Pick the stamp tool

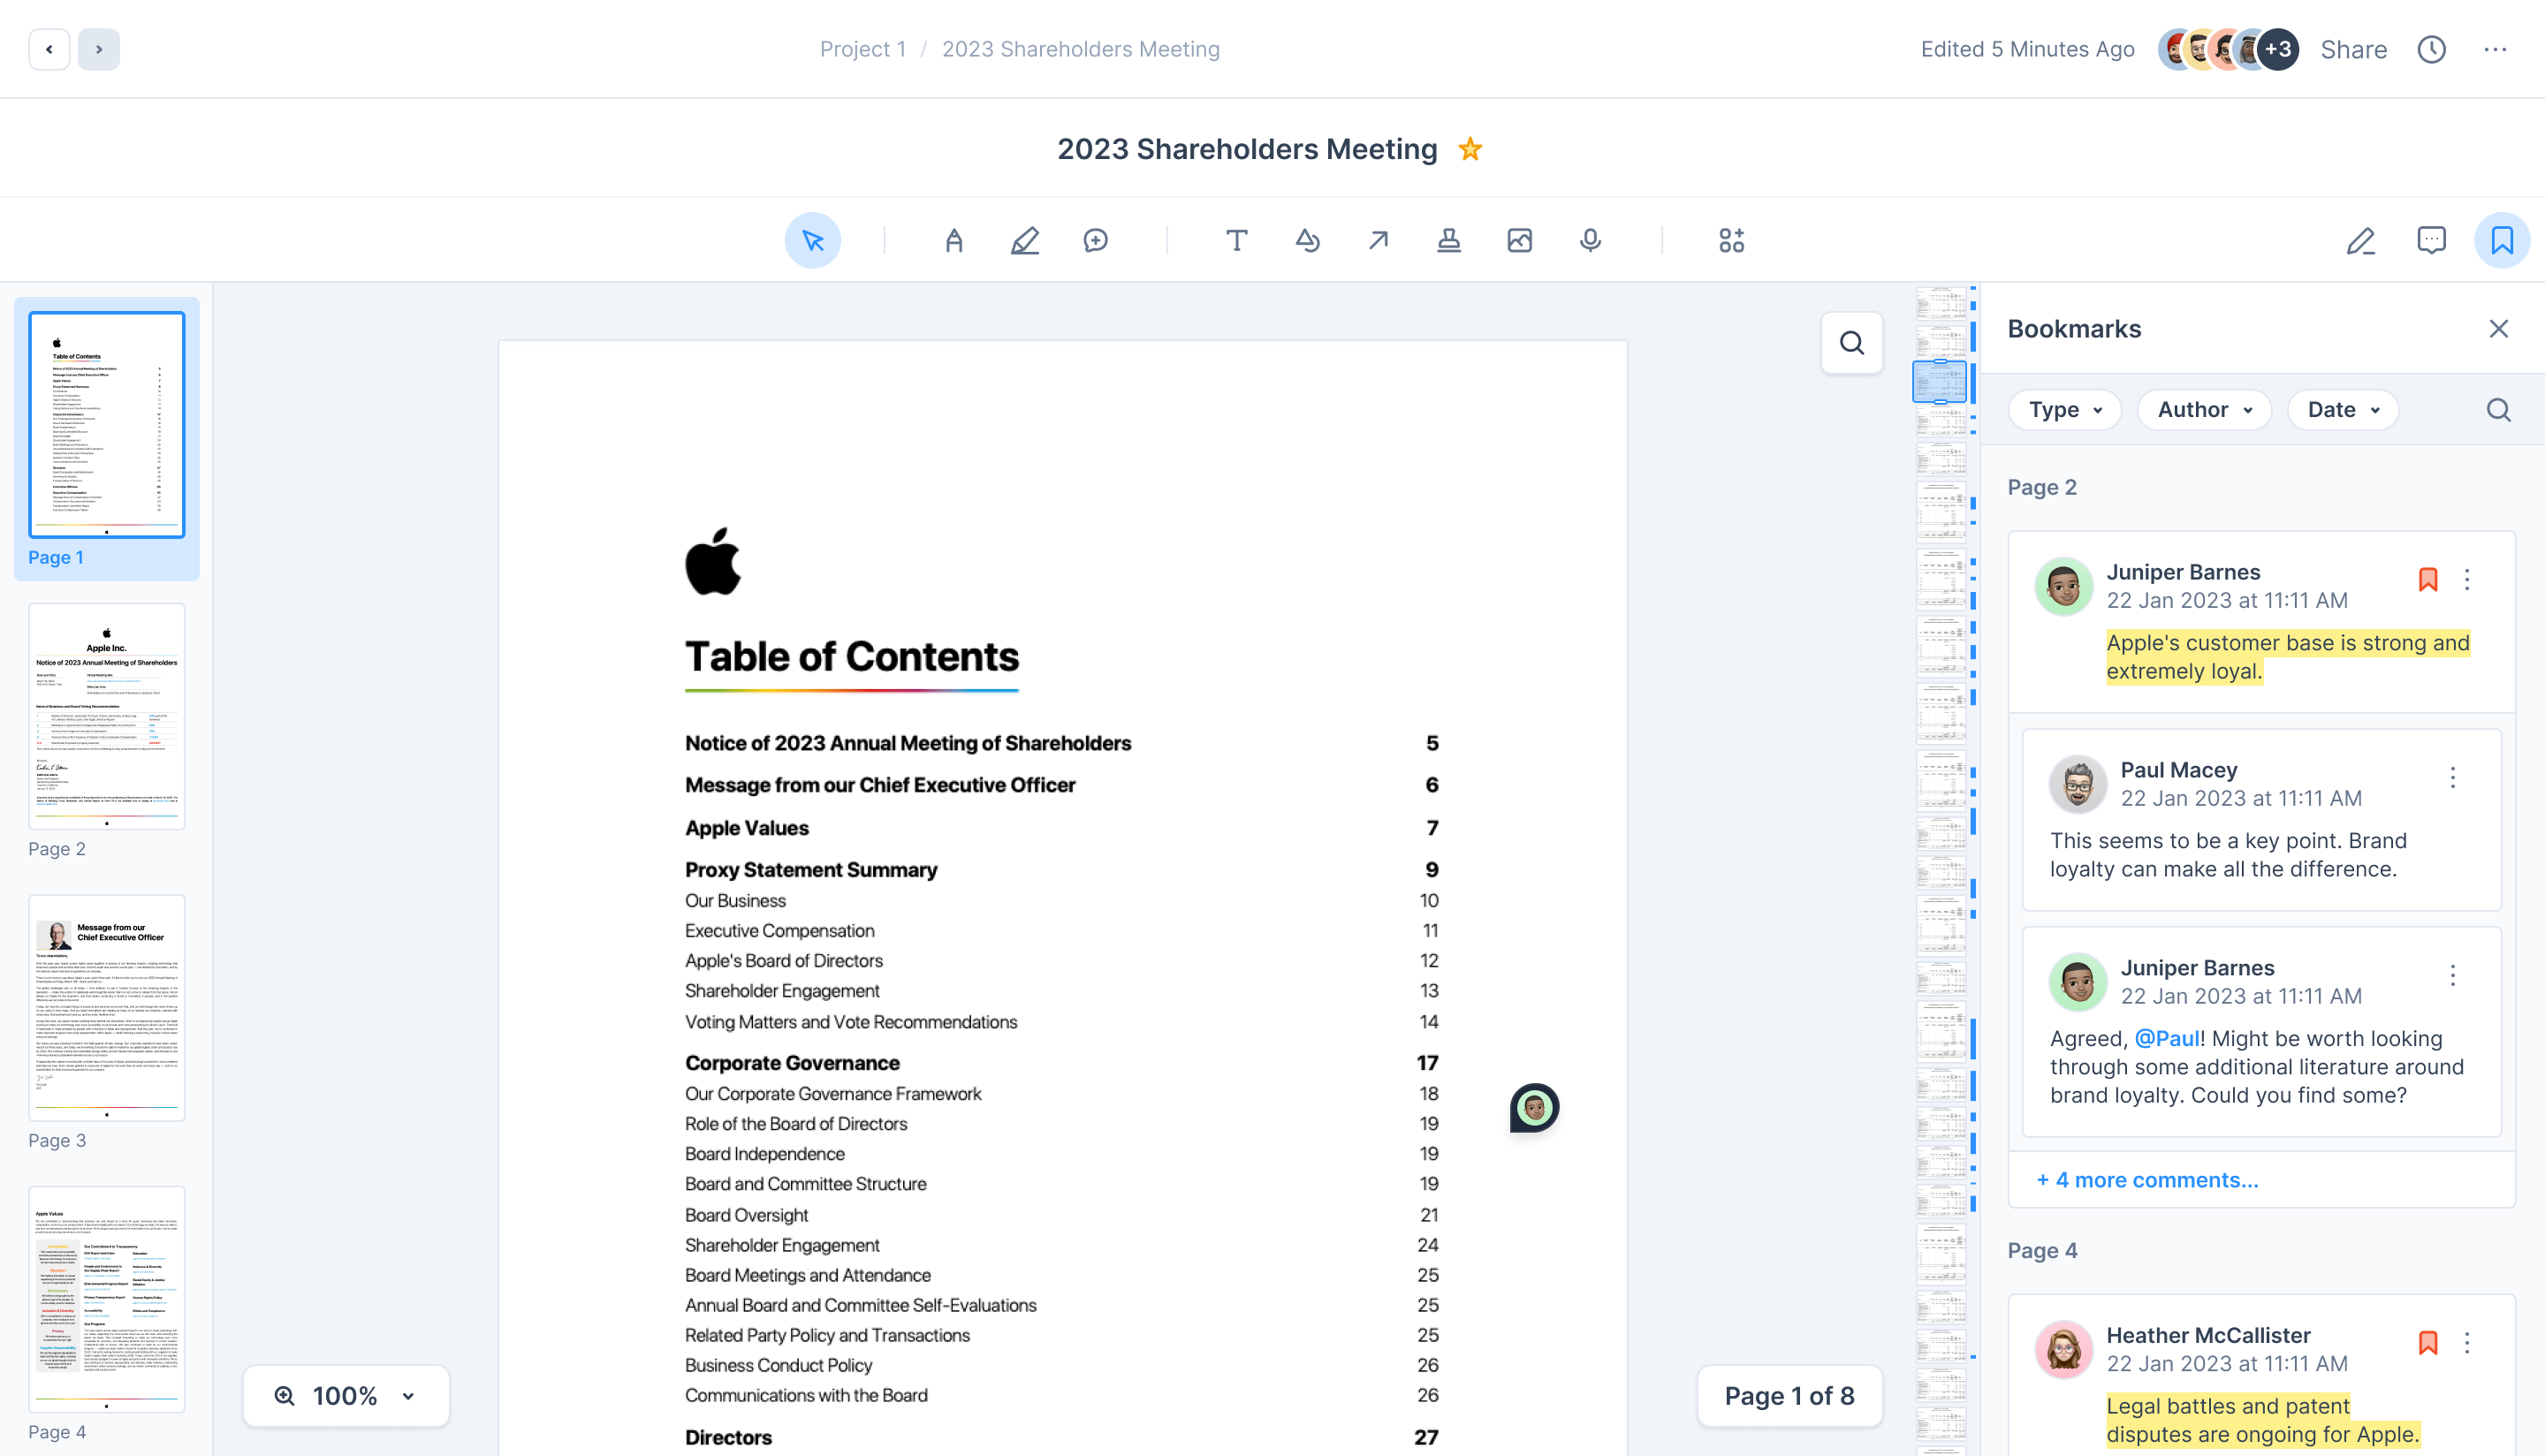[x=1449, y=240]
